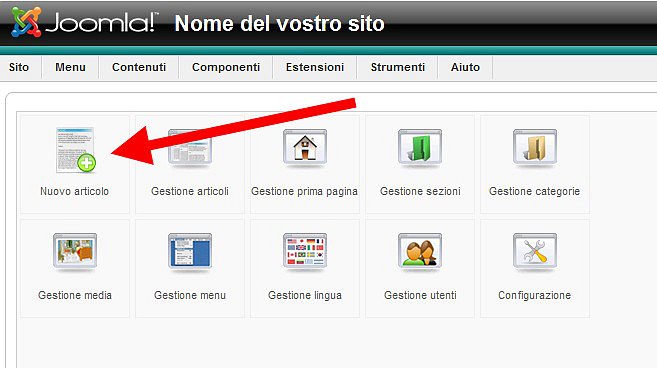Click the Configurazione label
The height and width of the screenshot is (368, 657).
click(x=535, y=295)
